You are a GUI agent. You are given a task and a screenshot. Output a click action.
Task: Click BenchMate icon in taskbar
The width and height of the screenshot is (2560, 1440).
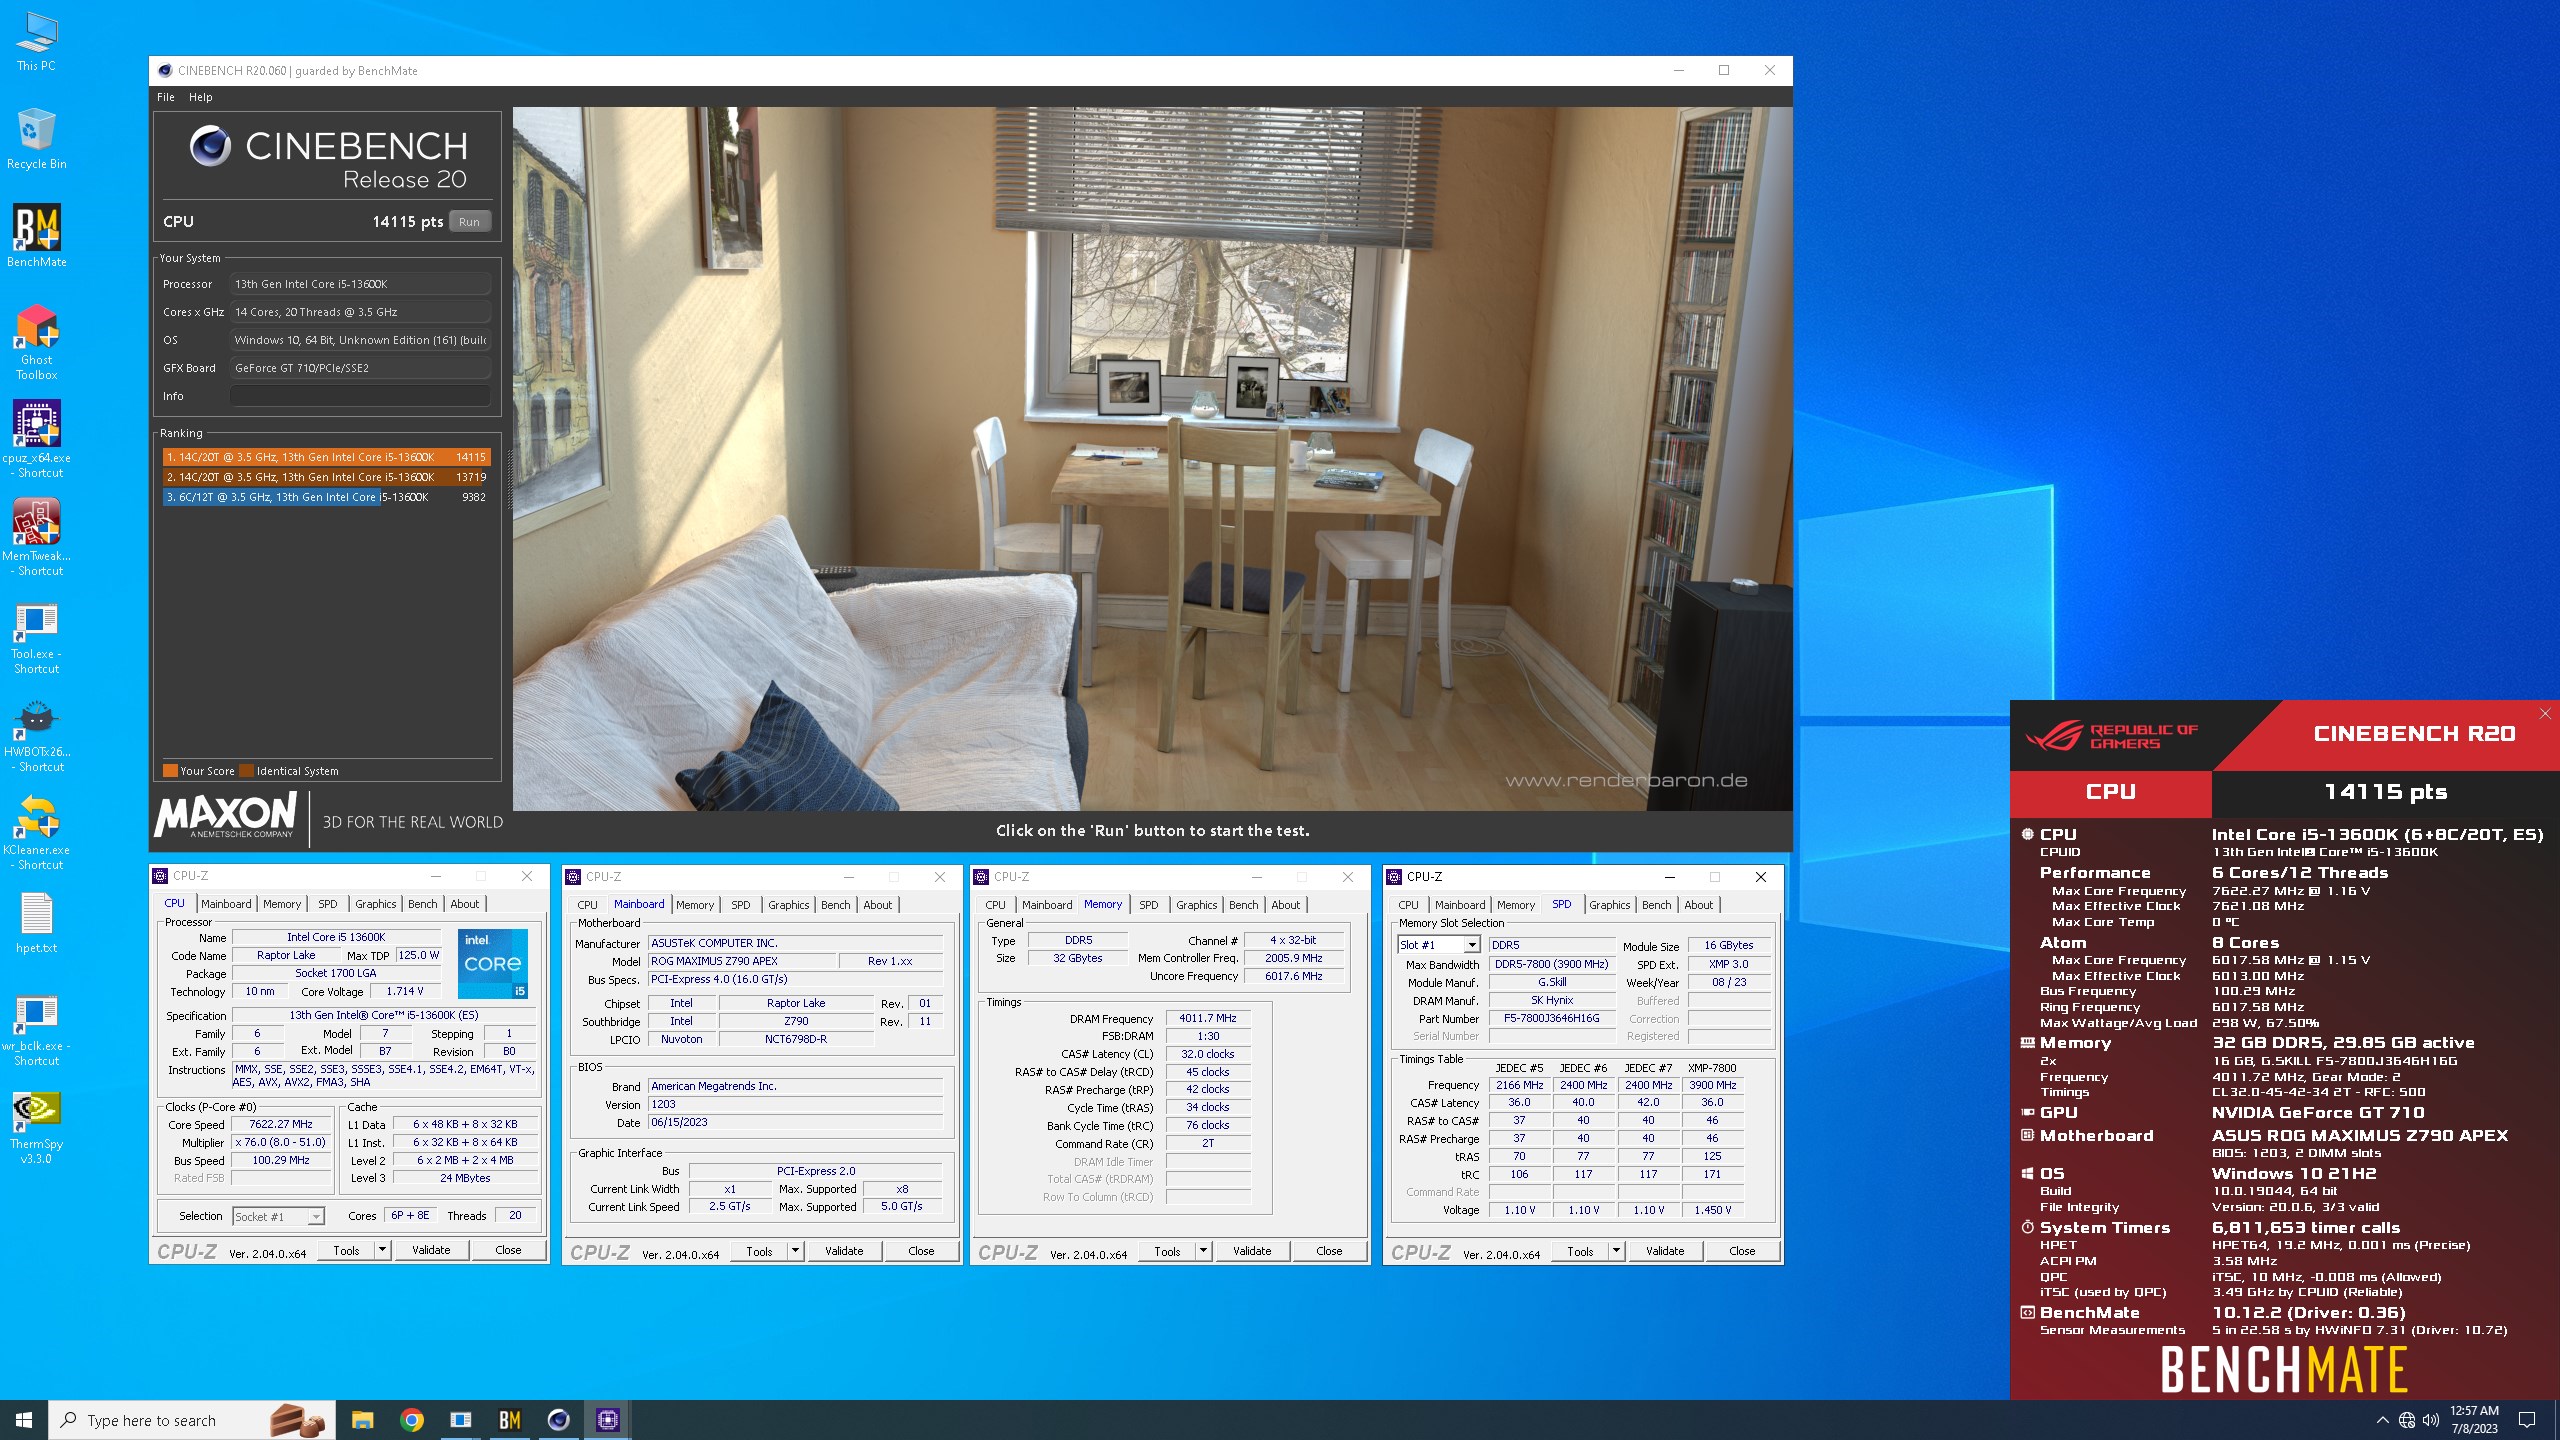pyautogui.click(x=509, y=1420)
